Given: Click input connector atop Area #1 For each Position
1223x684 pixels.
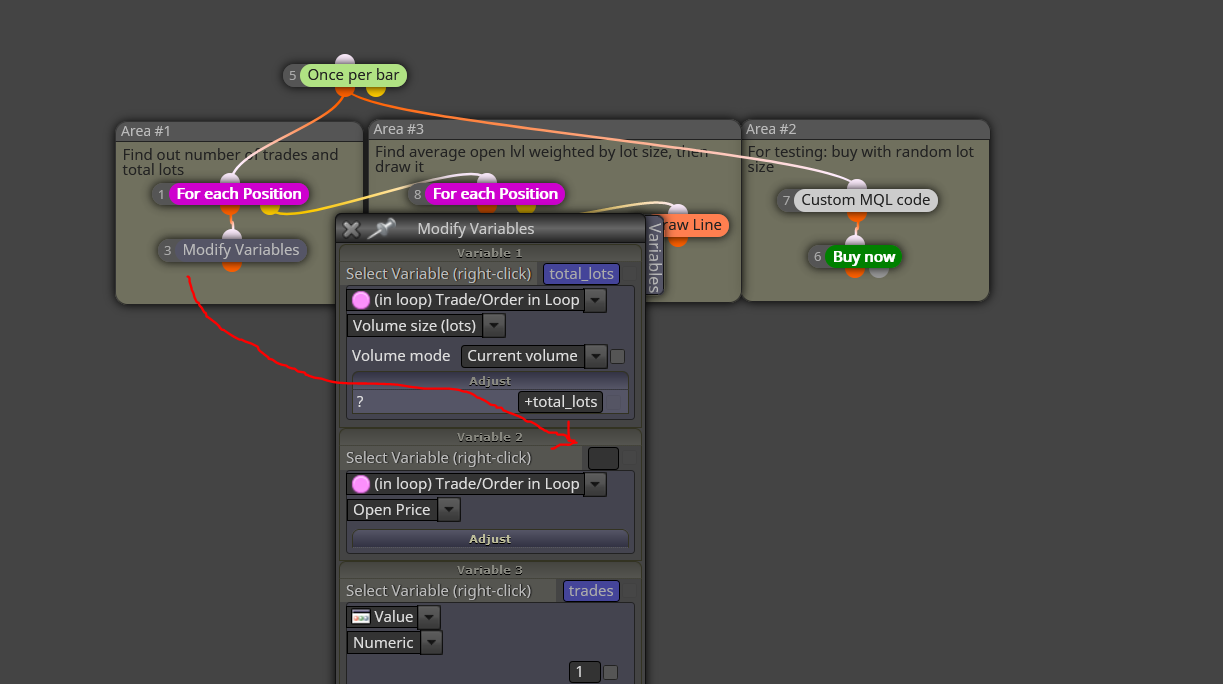Looking at the screenshot, I should click(x=230, y=180).
